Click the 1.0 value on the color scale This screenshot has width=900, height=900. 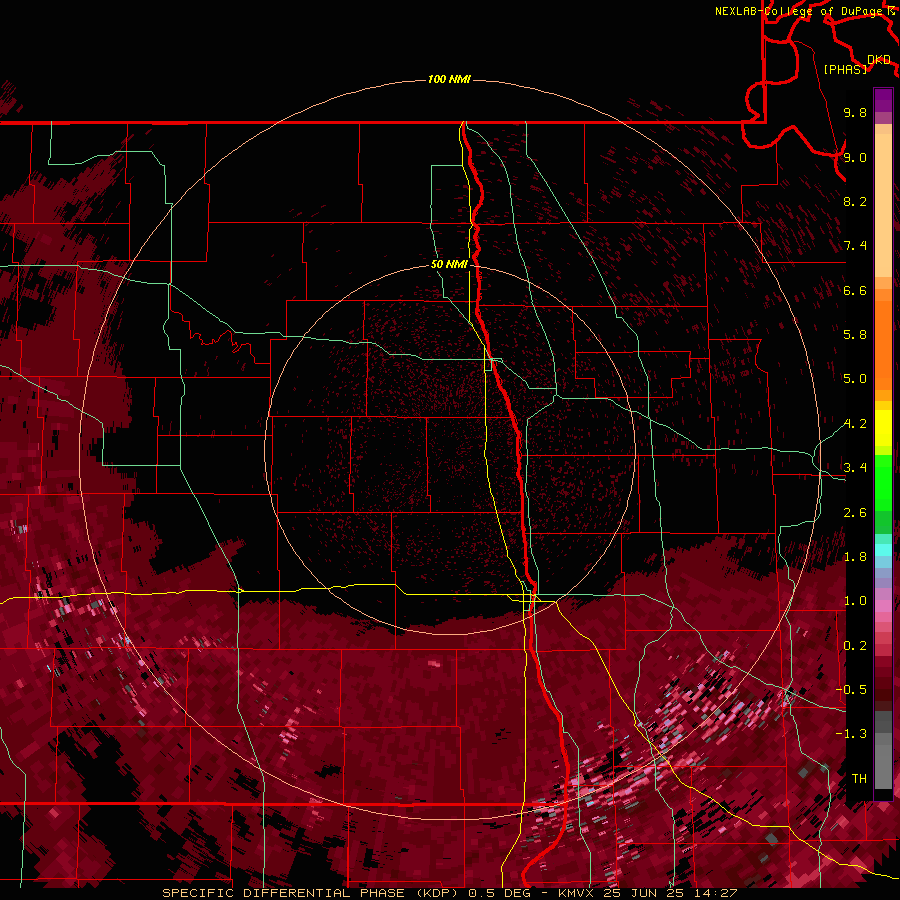[855, 601]
